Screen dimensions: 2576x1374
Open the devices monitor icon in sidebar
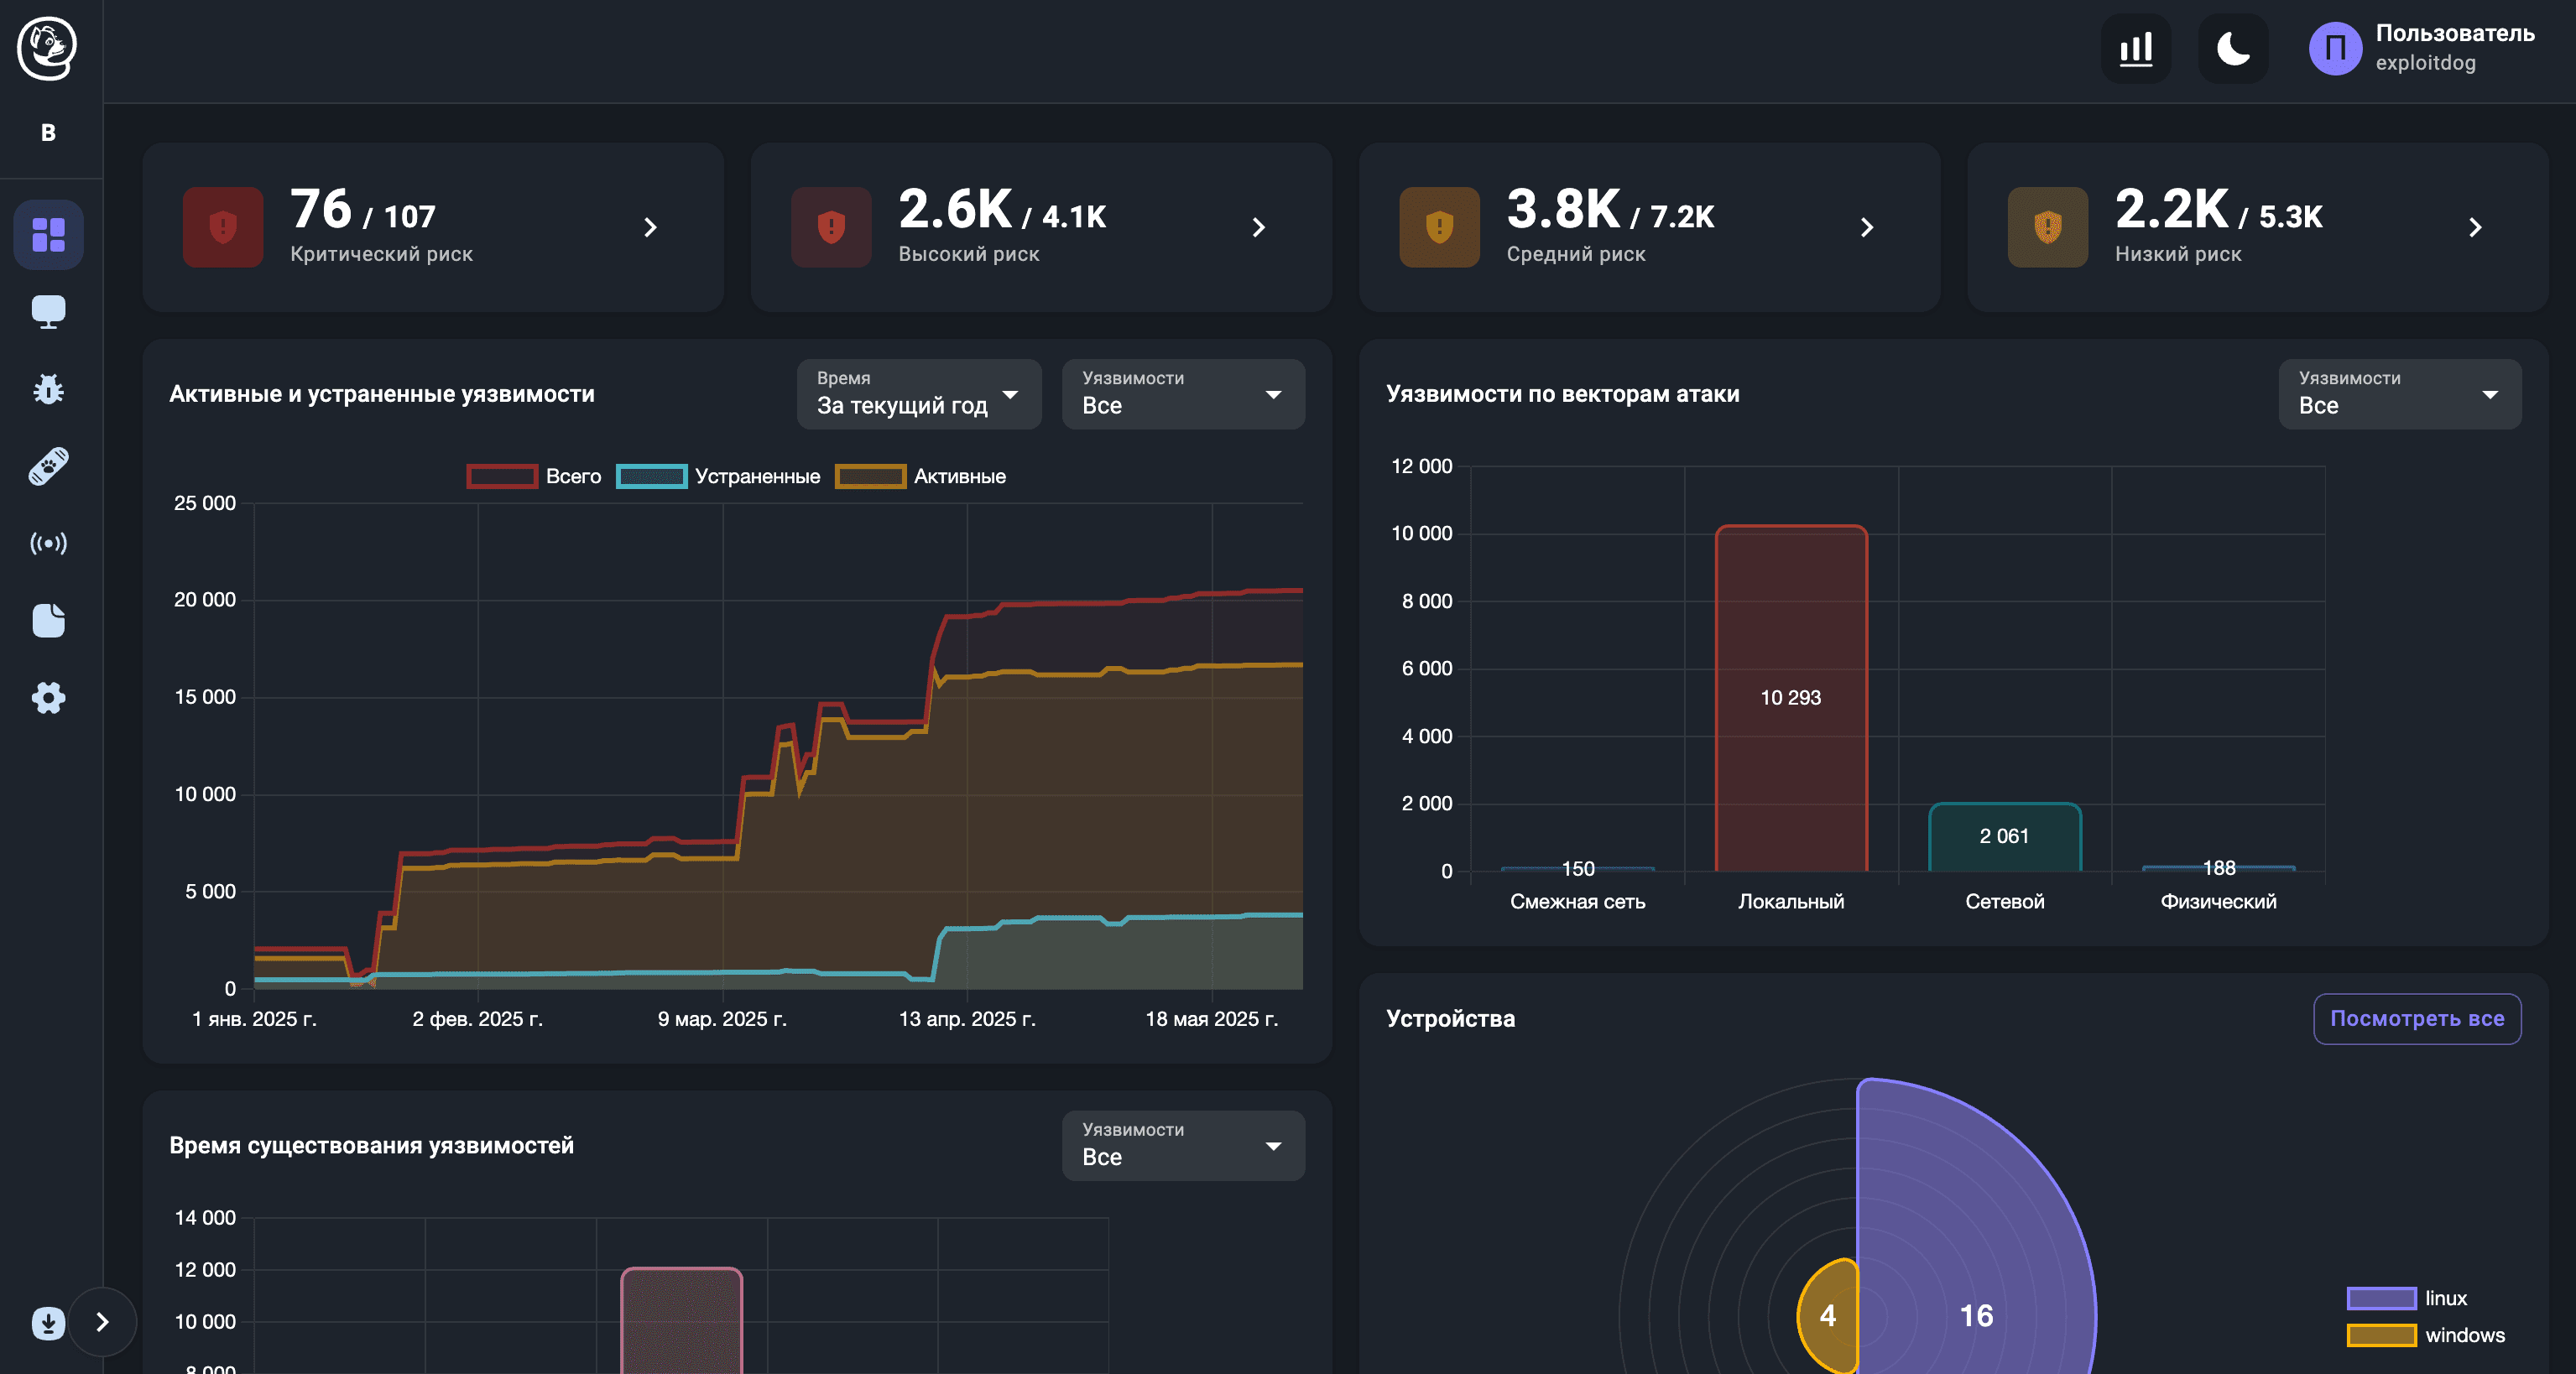(48, 312)
